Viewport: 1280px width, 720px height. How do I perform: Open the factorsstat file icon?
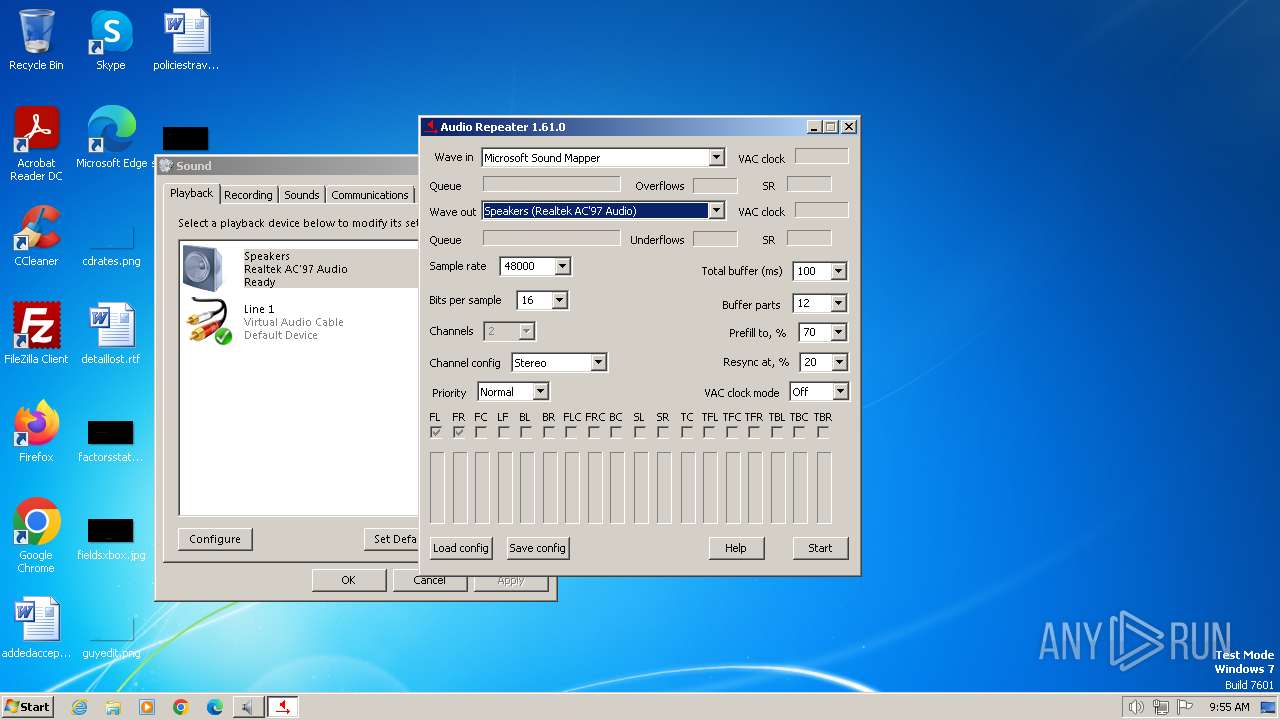pos(111,441)
